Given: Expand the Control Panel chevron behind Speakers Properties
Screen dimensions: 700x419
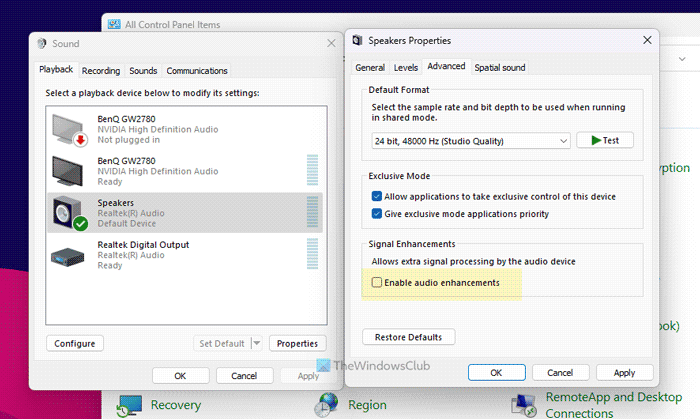Looking at the screenshot, I should (682, 59).
